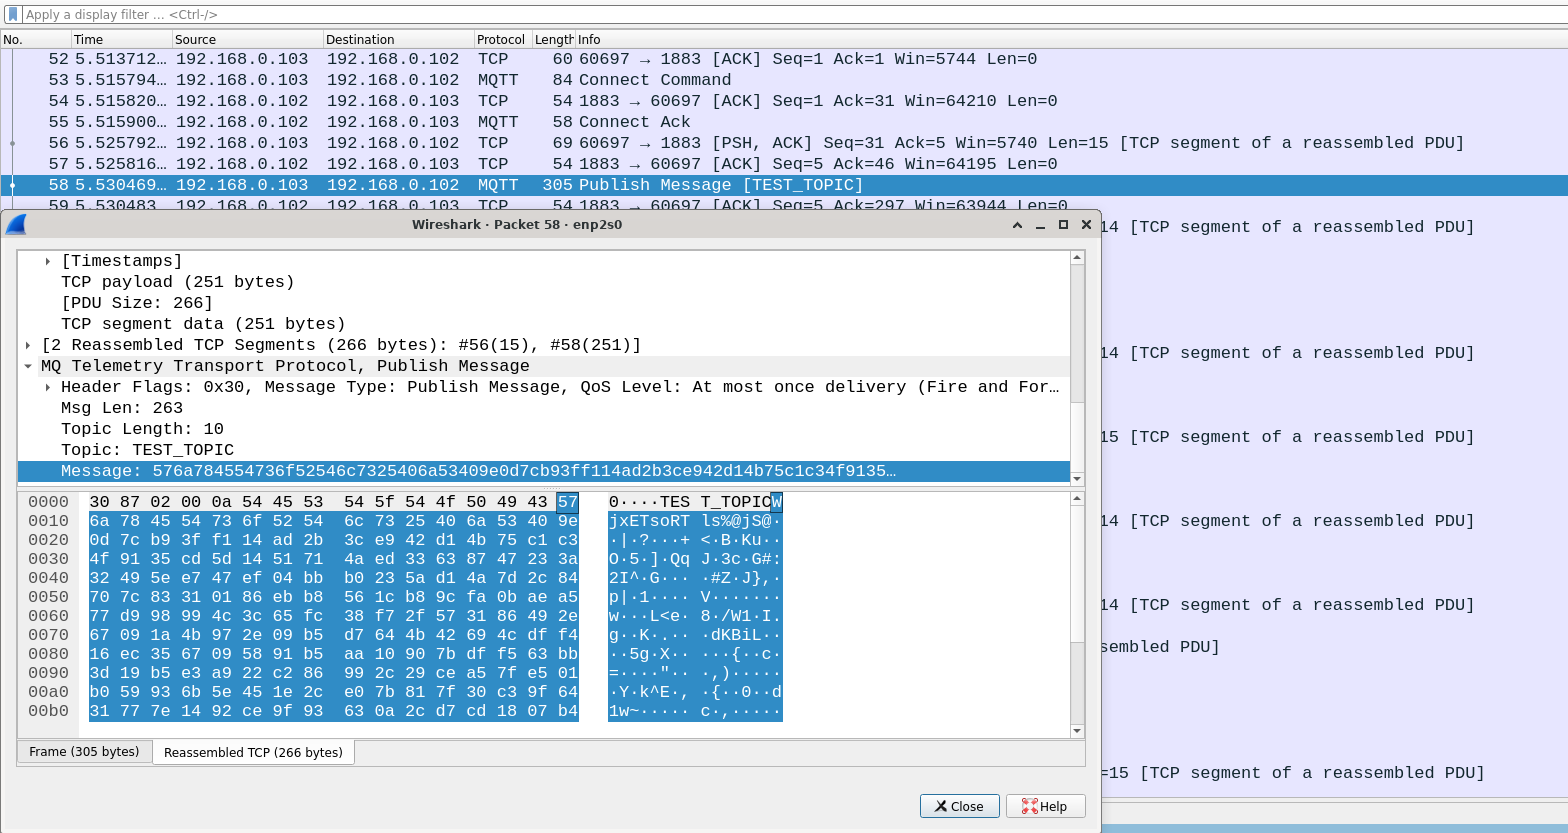Shade the Packet 58 dialog using the up-arrow button
The height and width of the screenshot is (833, 1568).
click(x=1017, y=225)
